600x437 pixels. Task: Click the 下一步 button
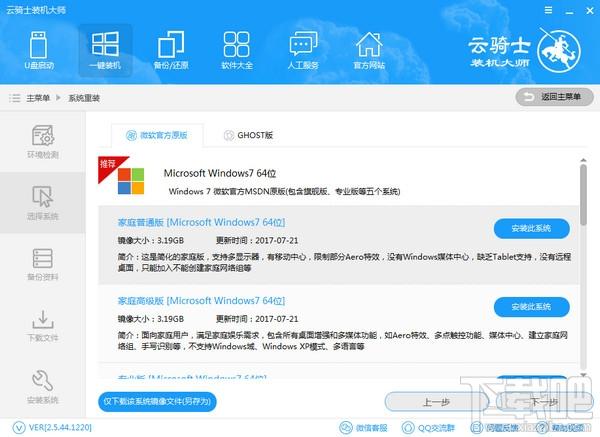click(x=543, y=402)
